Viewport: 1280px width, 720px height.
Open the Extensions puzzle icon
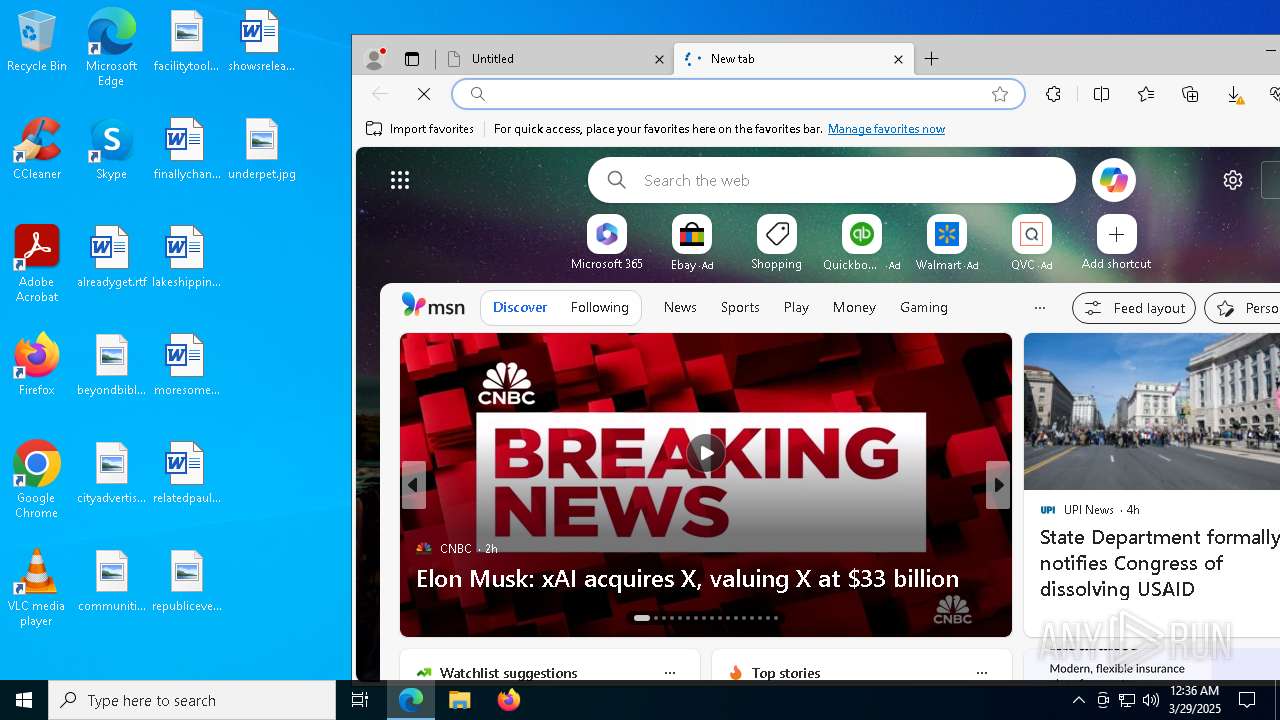1053,94
